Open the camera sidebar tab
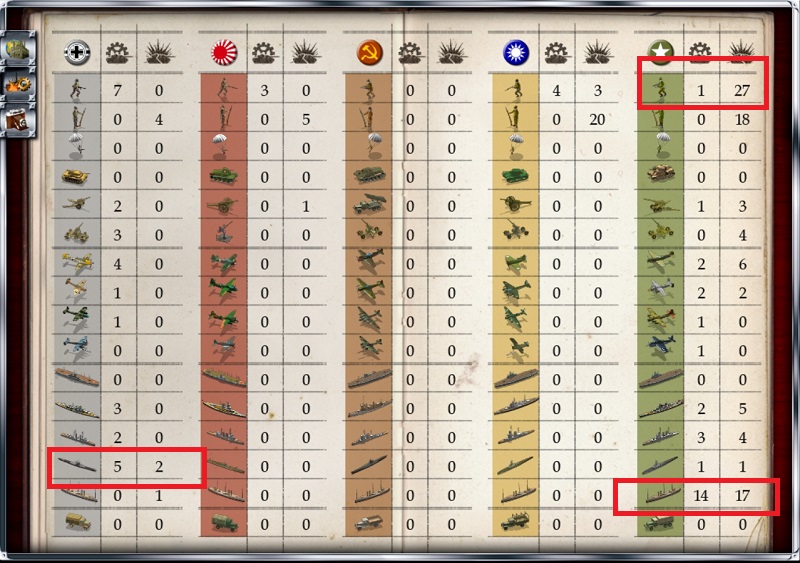Viewport: 800px width, 563px height. (x=19, y=120)
